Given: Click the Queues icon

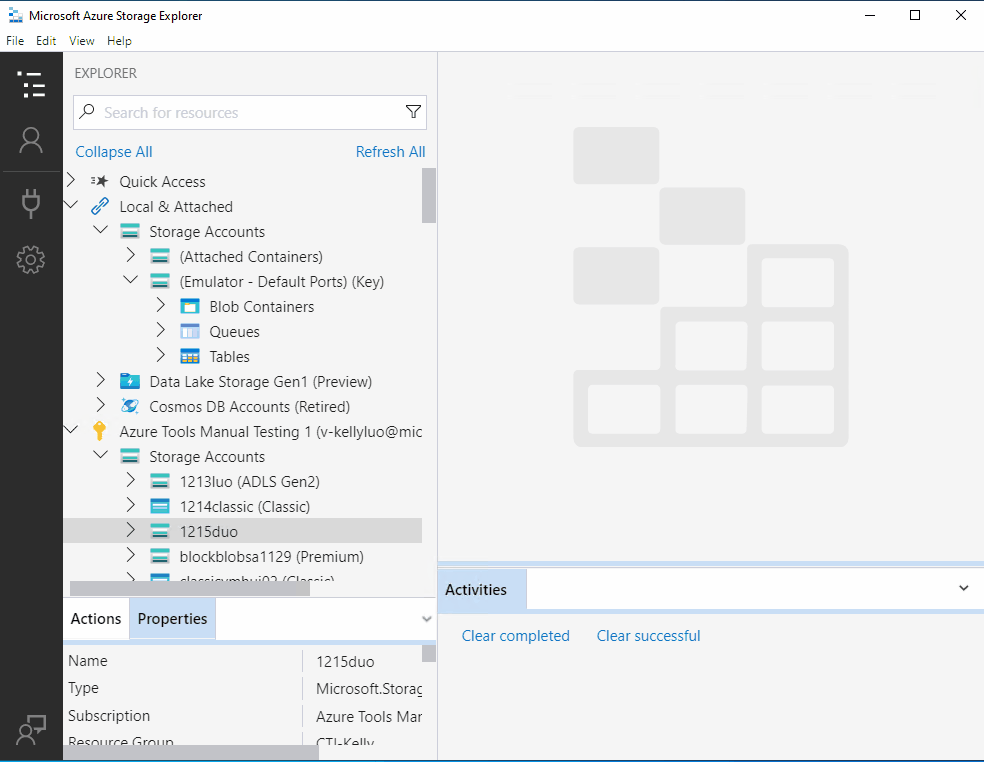Looking at the screenshot, I should tap(190, 331).
